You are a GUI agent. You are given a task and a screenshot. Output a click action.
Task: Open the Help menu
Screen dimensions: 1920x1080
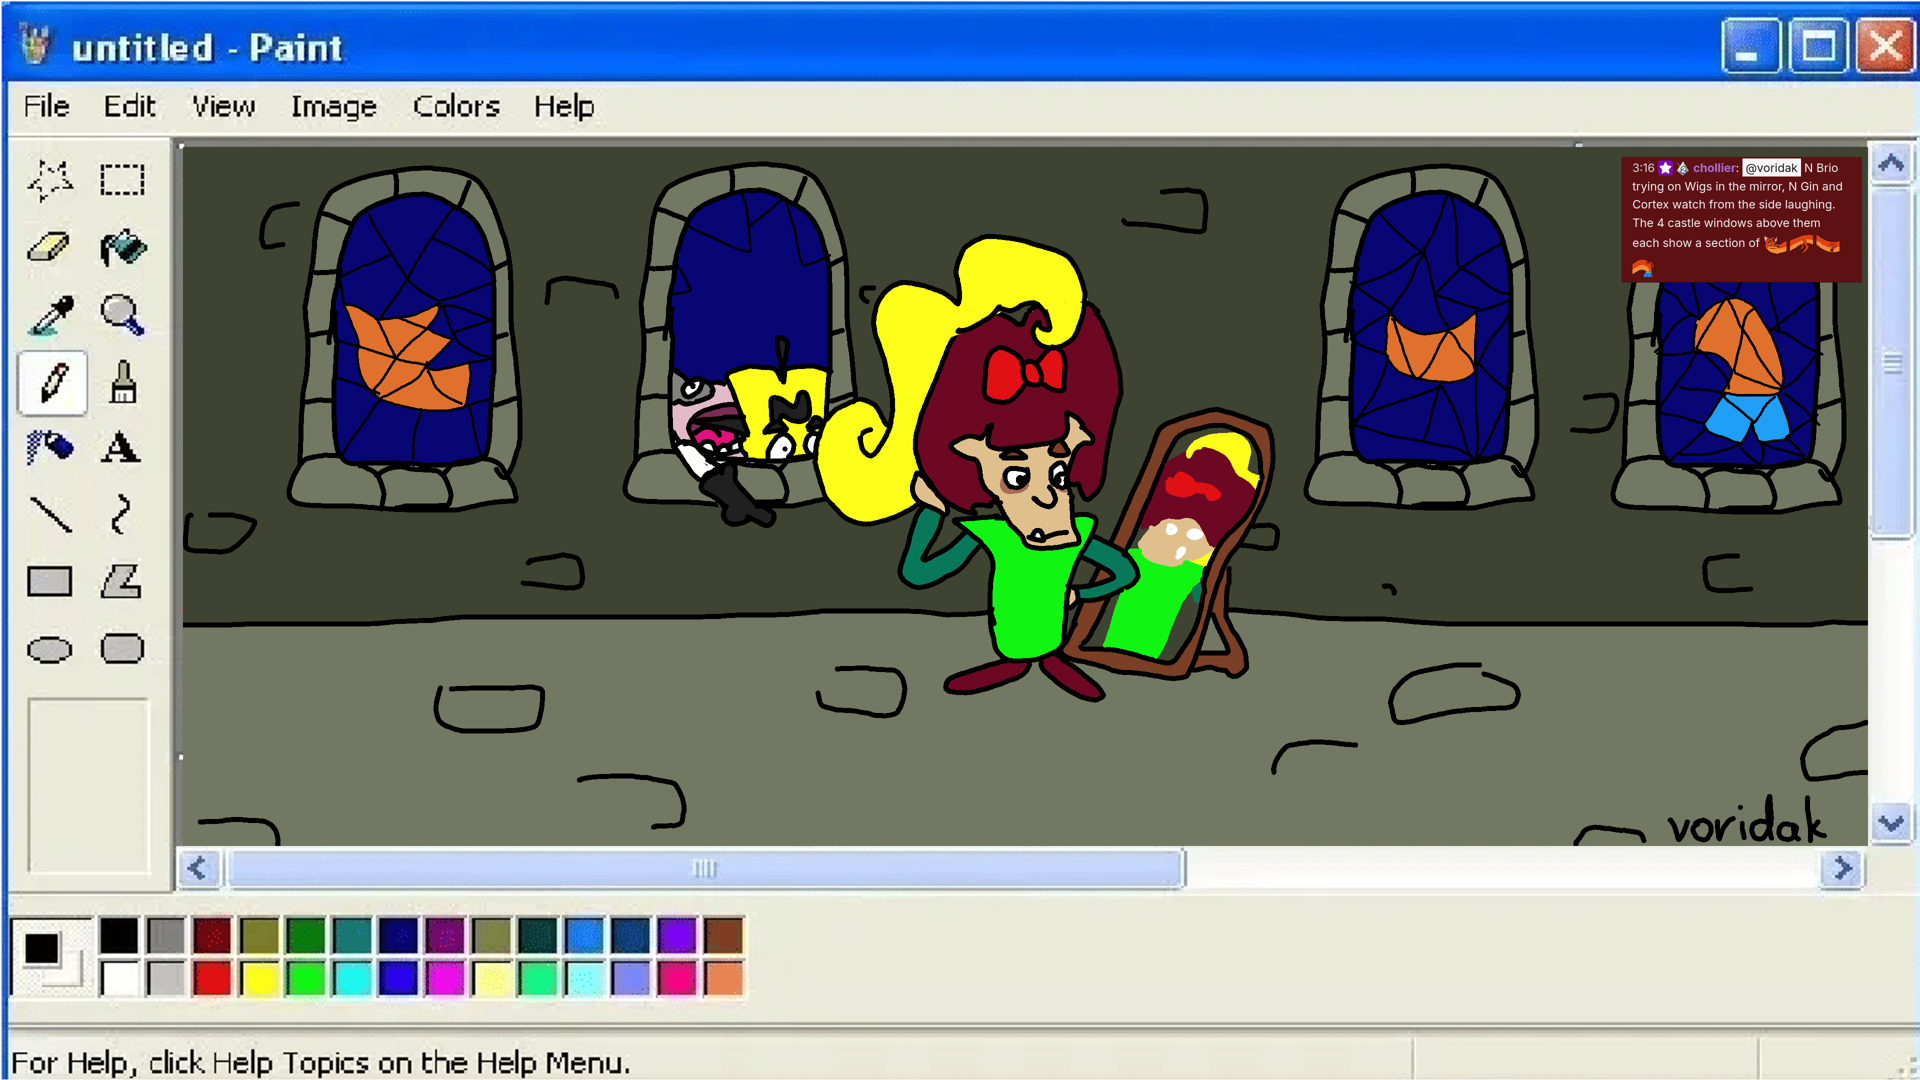click(x=564, y=106)
